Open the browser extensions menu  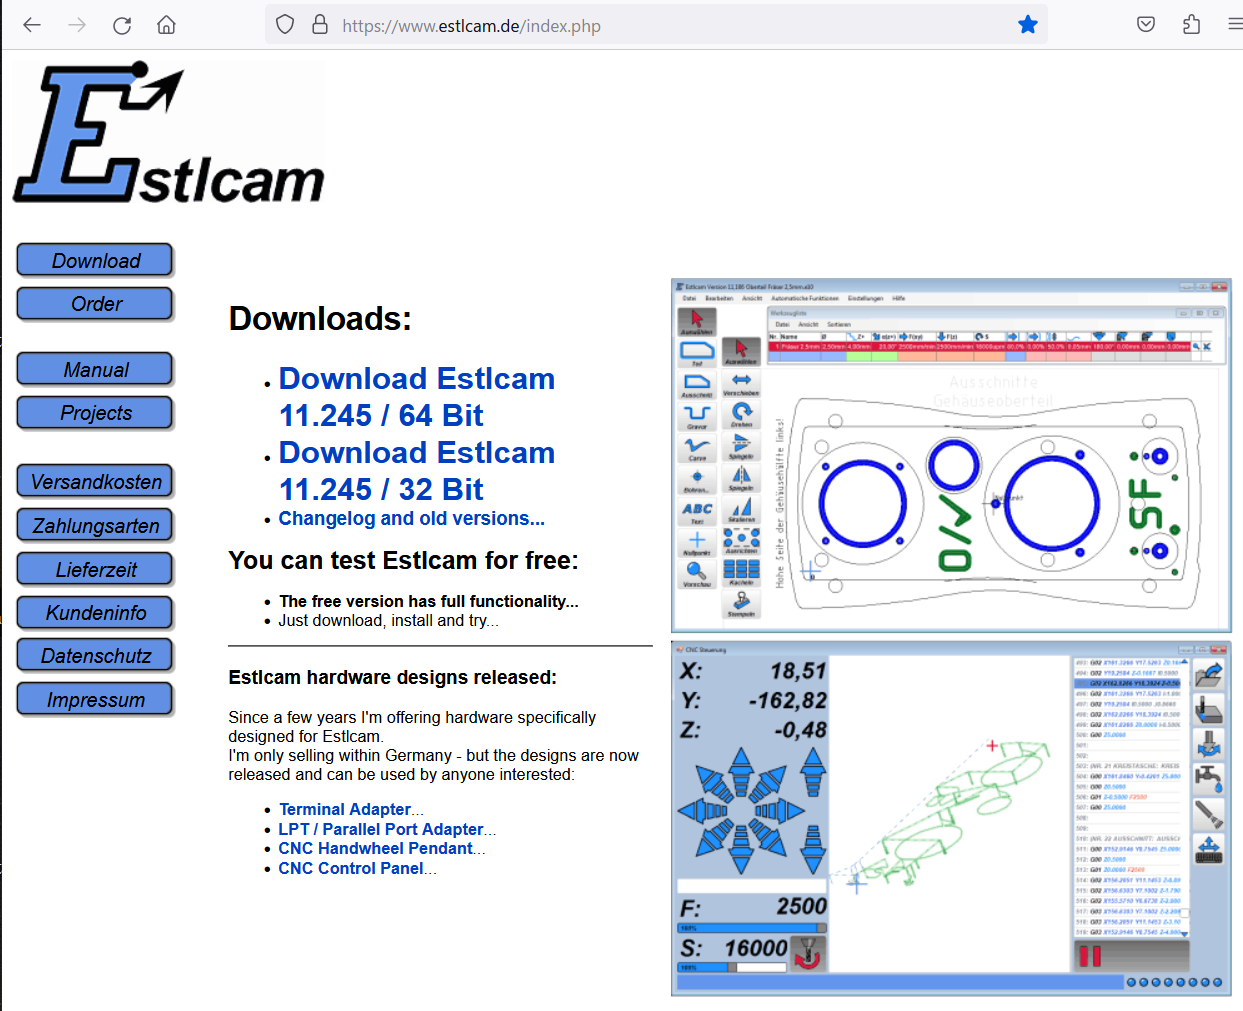click(x=1191, y=25)
